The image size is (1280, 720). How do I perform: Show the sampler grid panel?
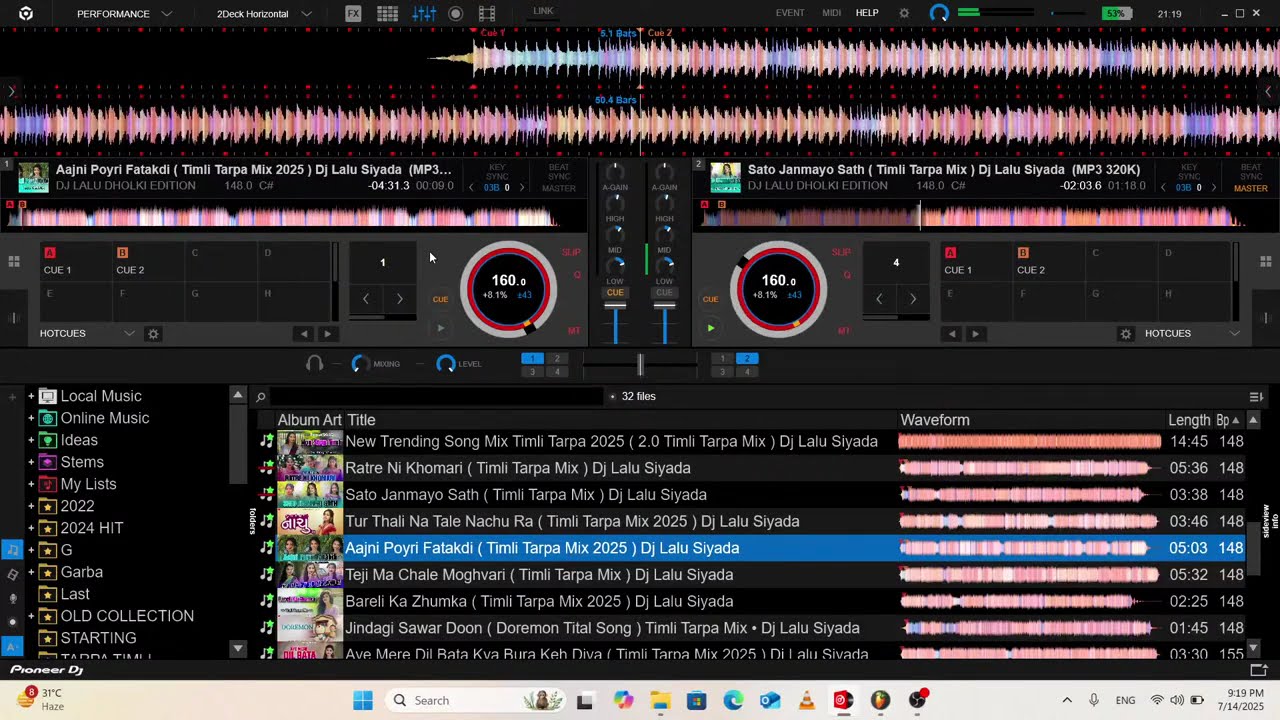pos(387,13)
